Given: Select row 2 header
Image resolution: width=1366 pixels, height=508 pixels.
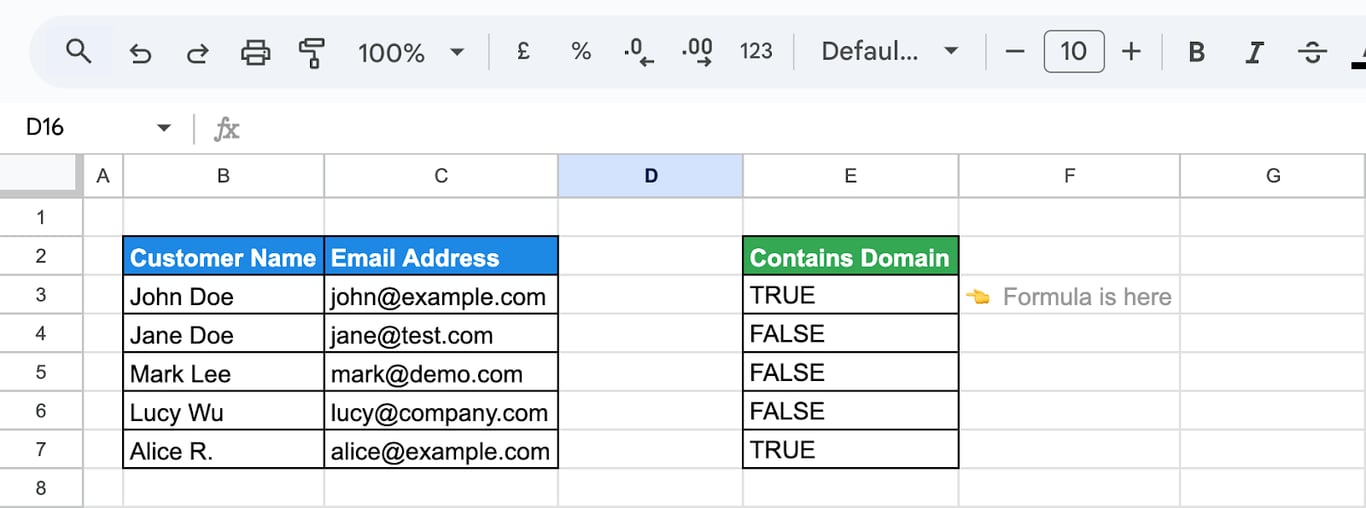Looking at the screenshot, I should click(41, 256).
